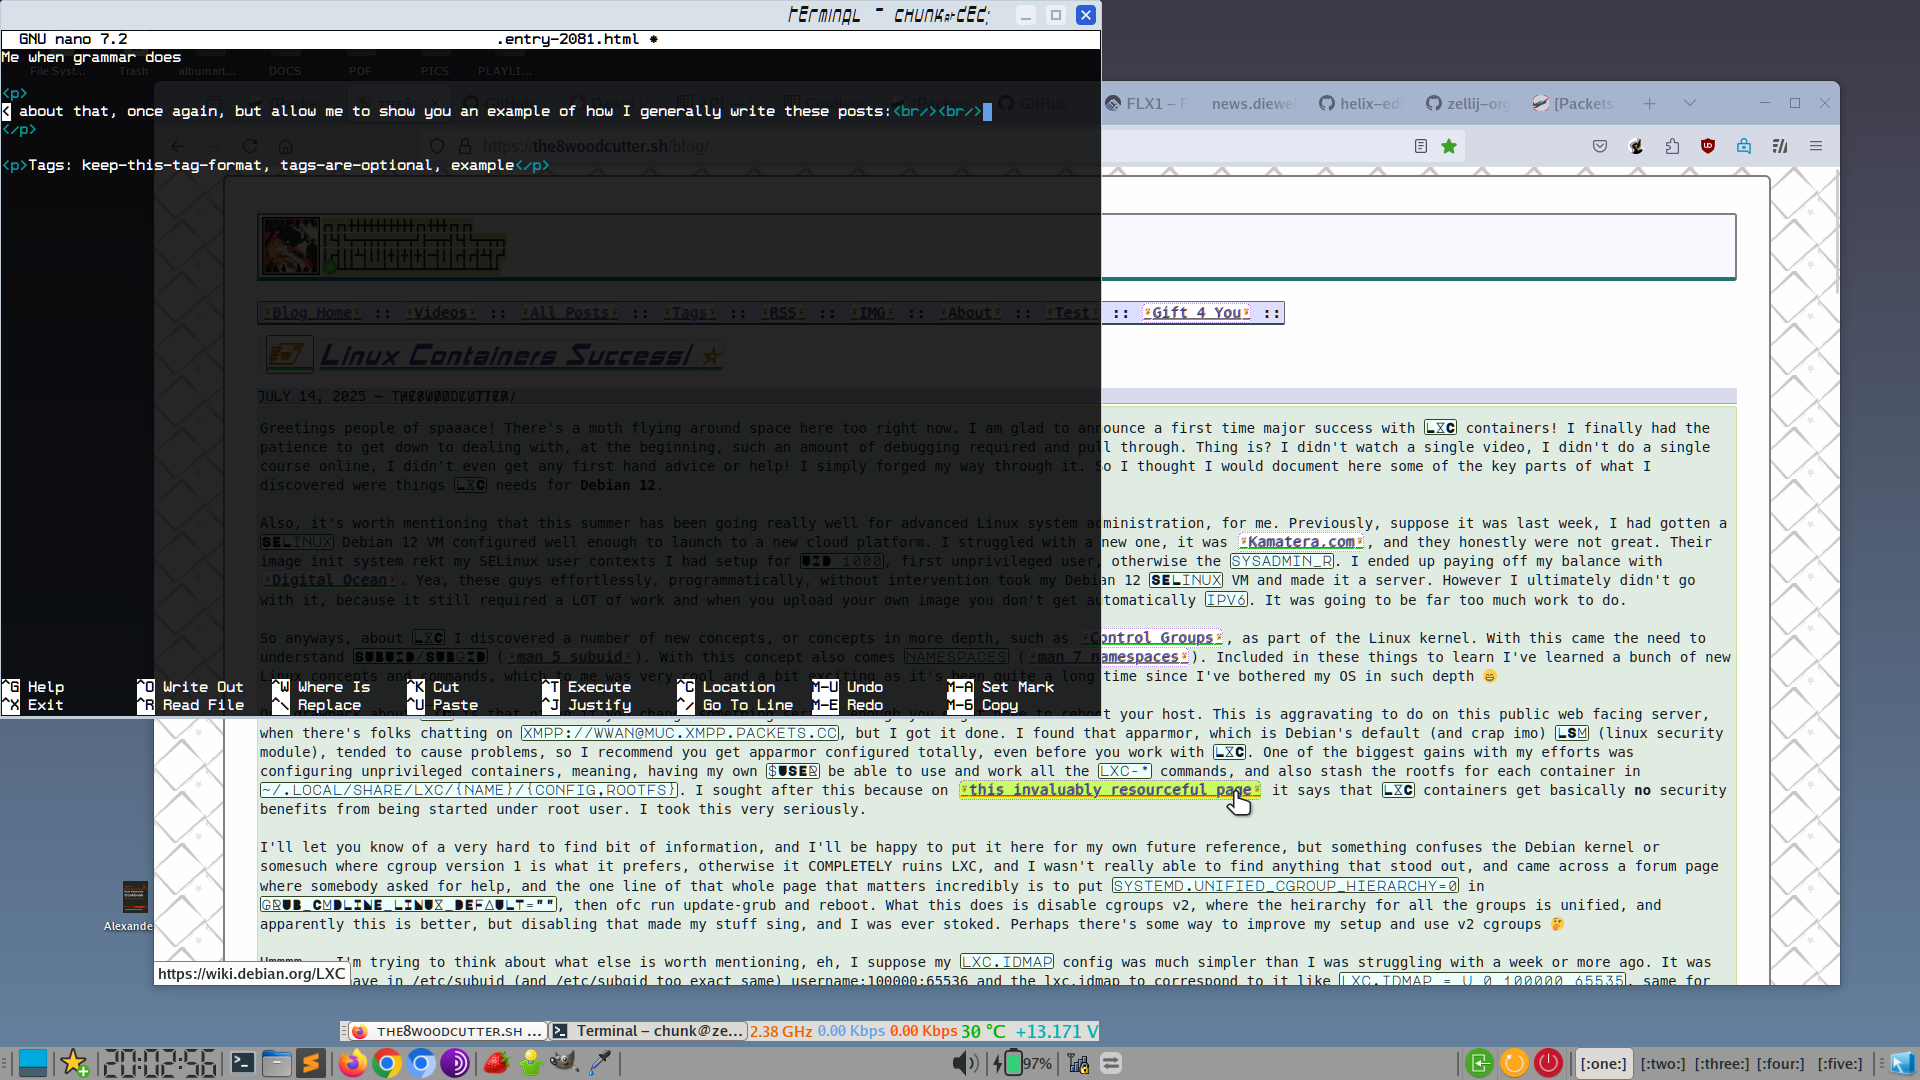Open the man 7 namespaces link

coord(1108,657)
